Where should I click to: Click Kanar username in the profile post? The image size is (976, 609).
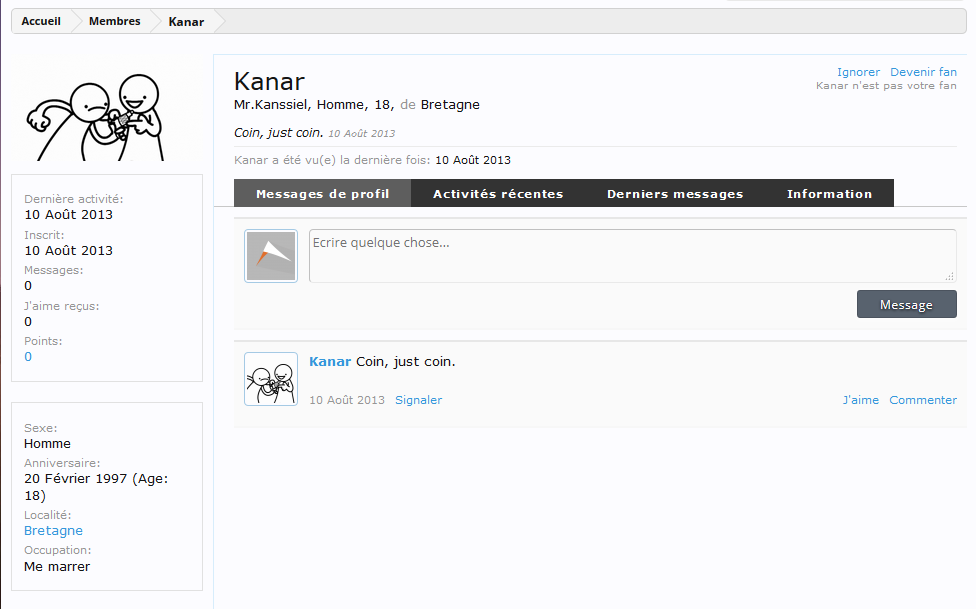pyautogui.click(x=330, y=361)
